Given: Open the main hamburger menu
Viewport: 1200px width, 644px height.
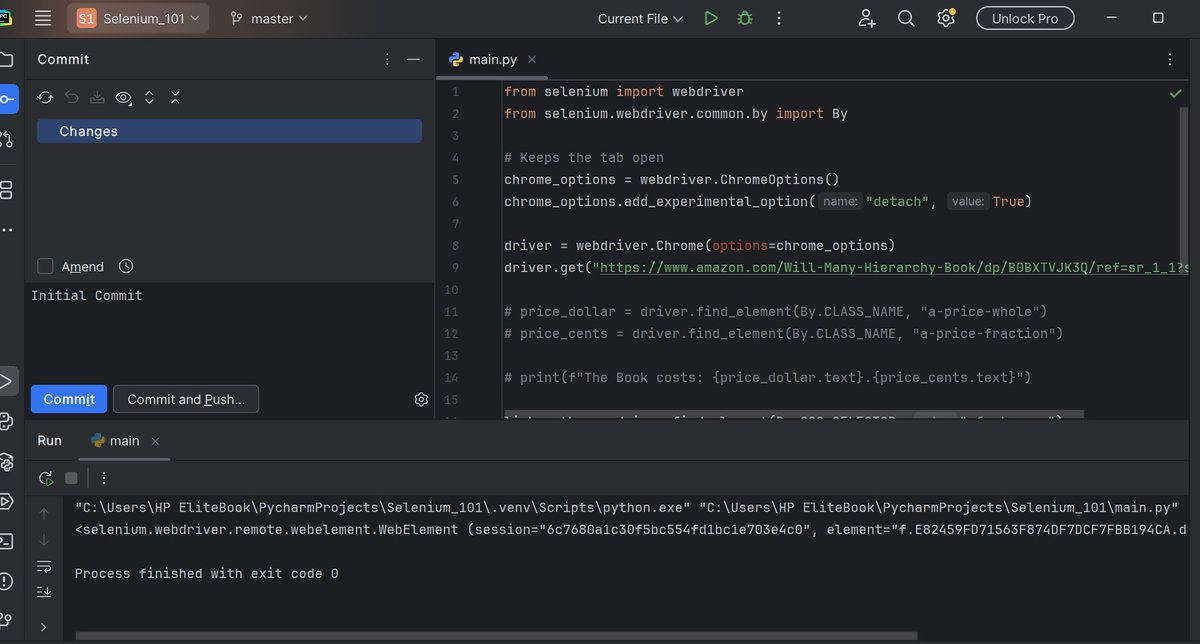Looking at the screenshot, I should point(42,18).
